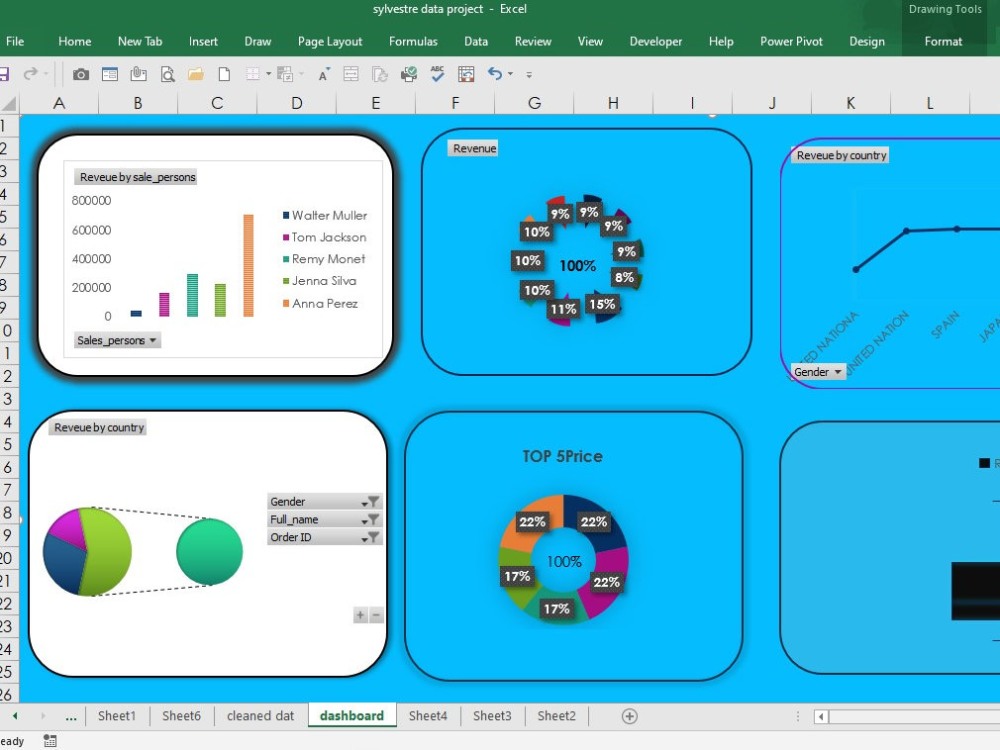Click the TOP 5Price chart title
1000x750 pixels.
(x=562, y=456)
